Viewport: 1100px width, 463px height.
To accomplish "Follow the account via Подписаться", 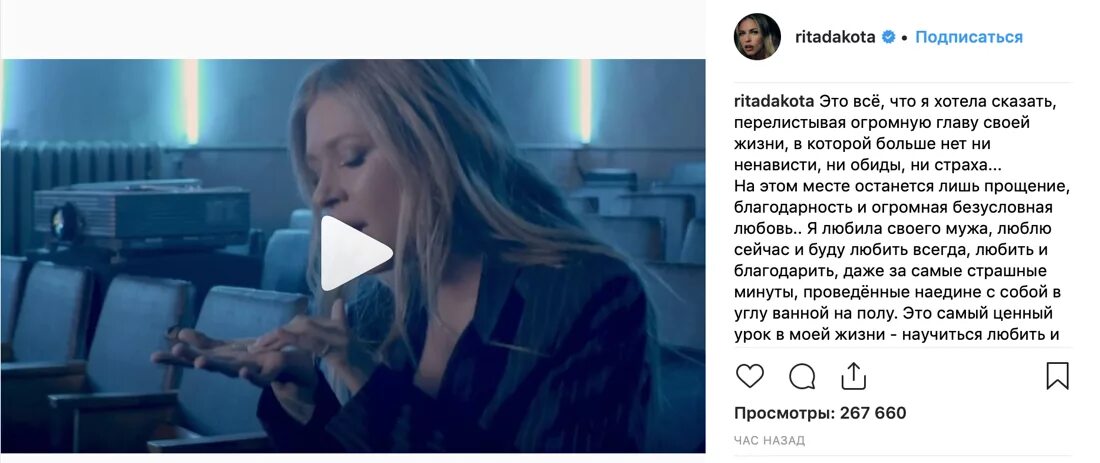I will pyautogui.click(x=969, y=37).
